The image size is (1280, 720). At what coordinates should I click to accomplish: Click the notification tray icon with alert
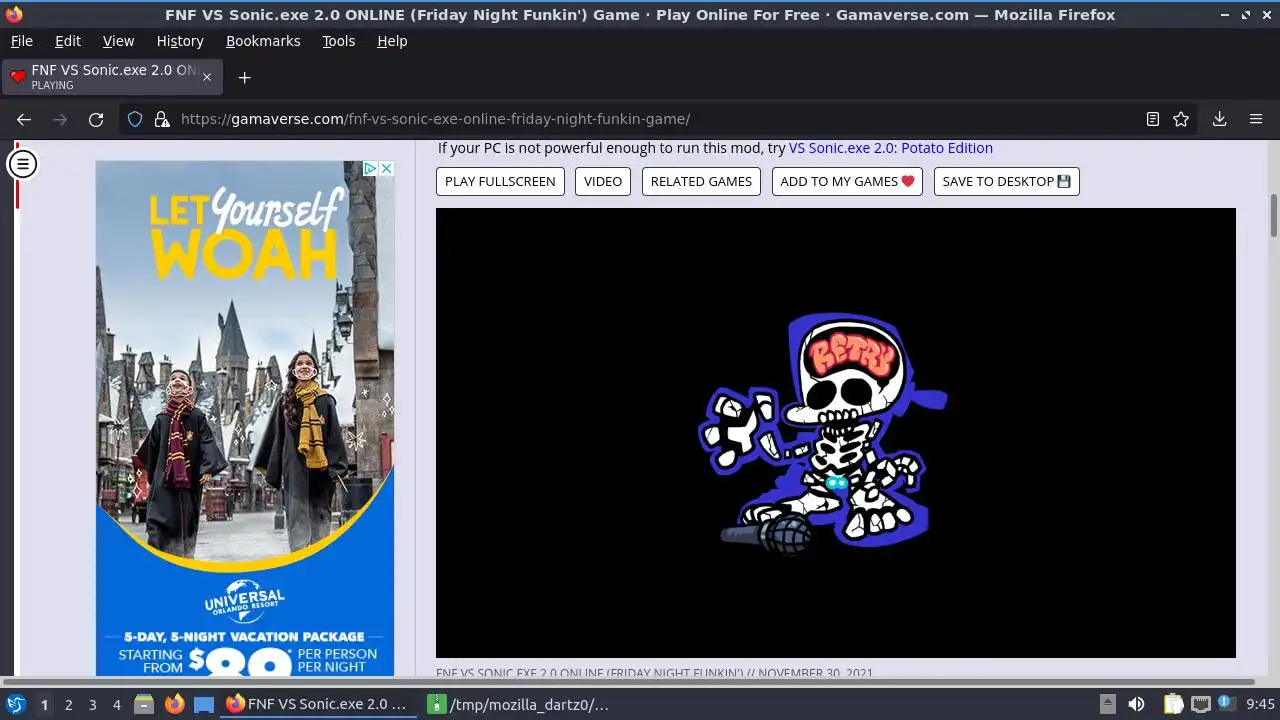coord(1226,704)
